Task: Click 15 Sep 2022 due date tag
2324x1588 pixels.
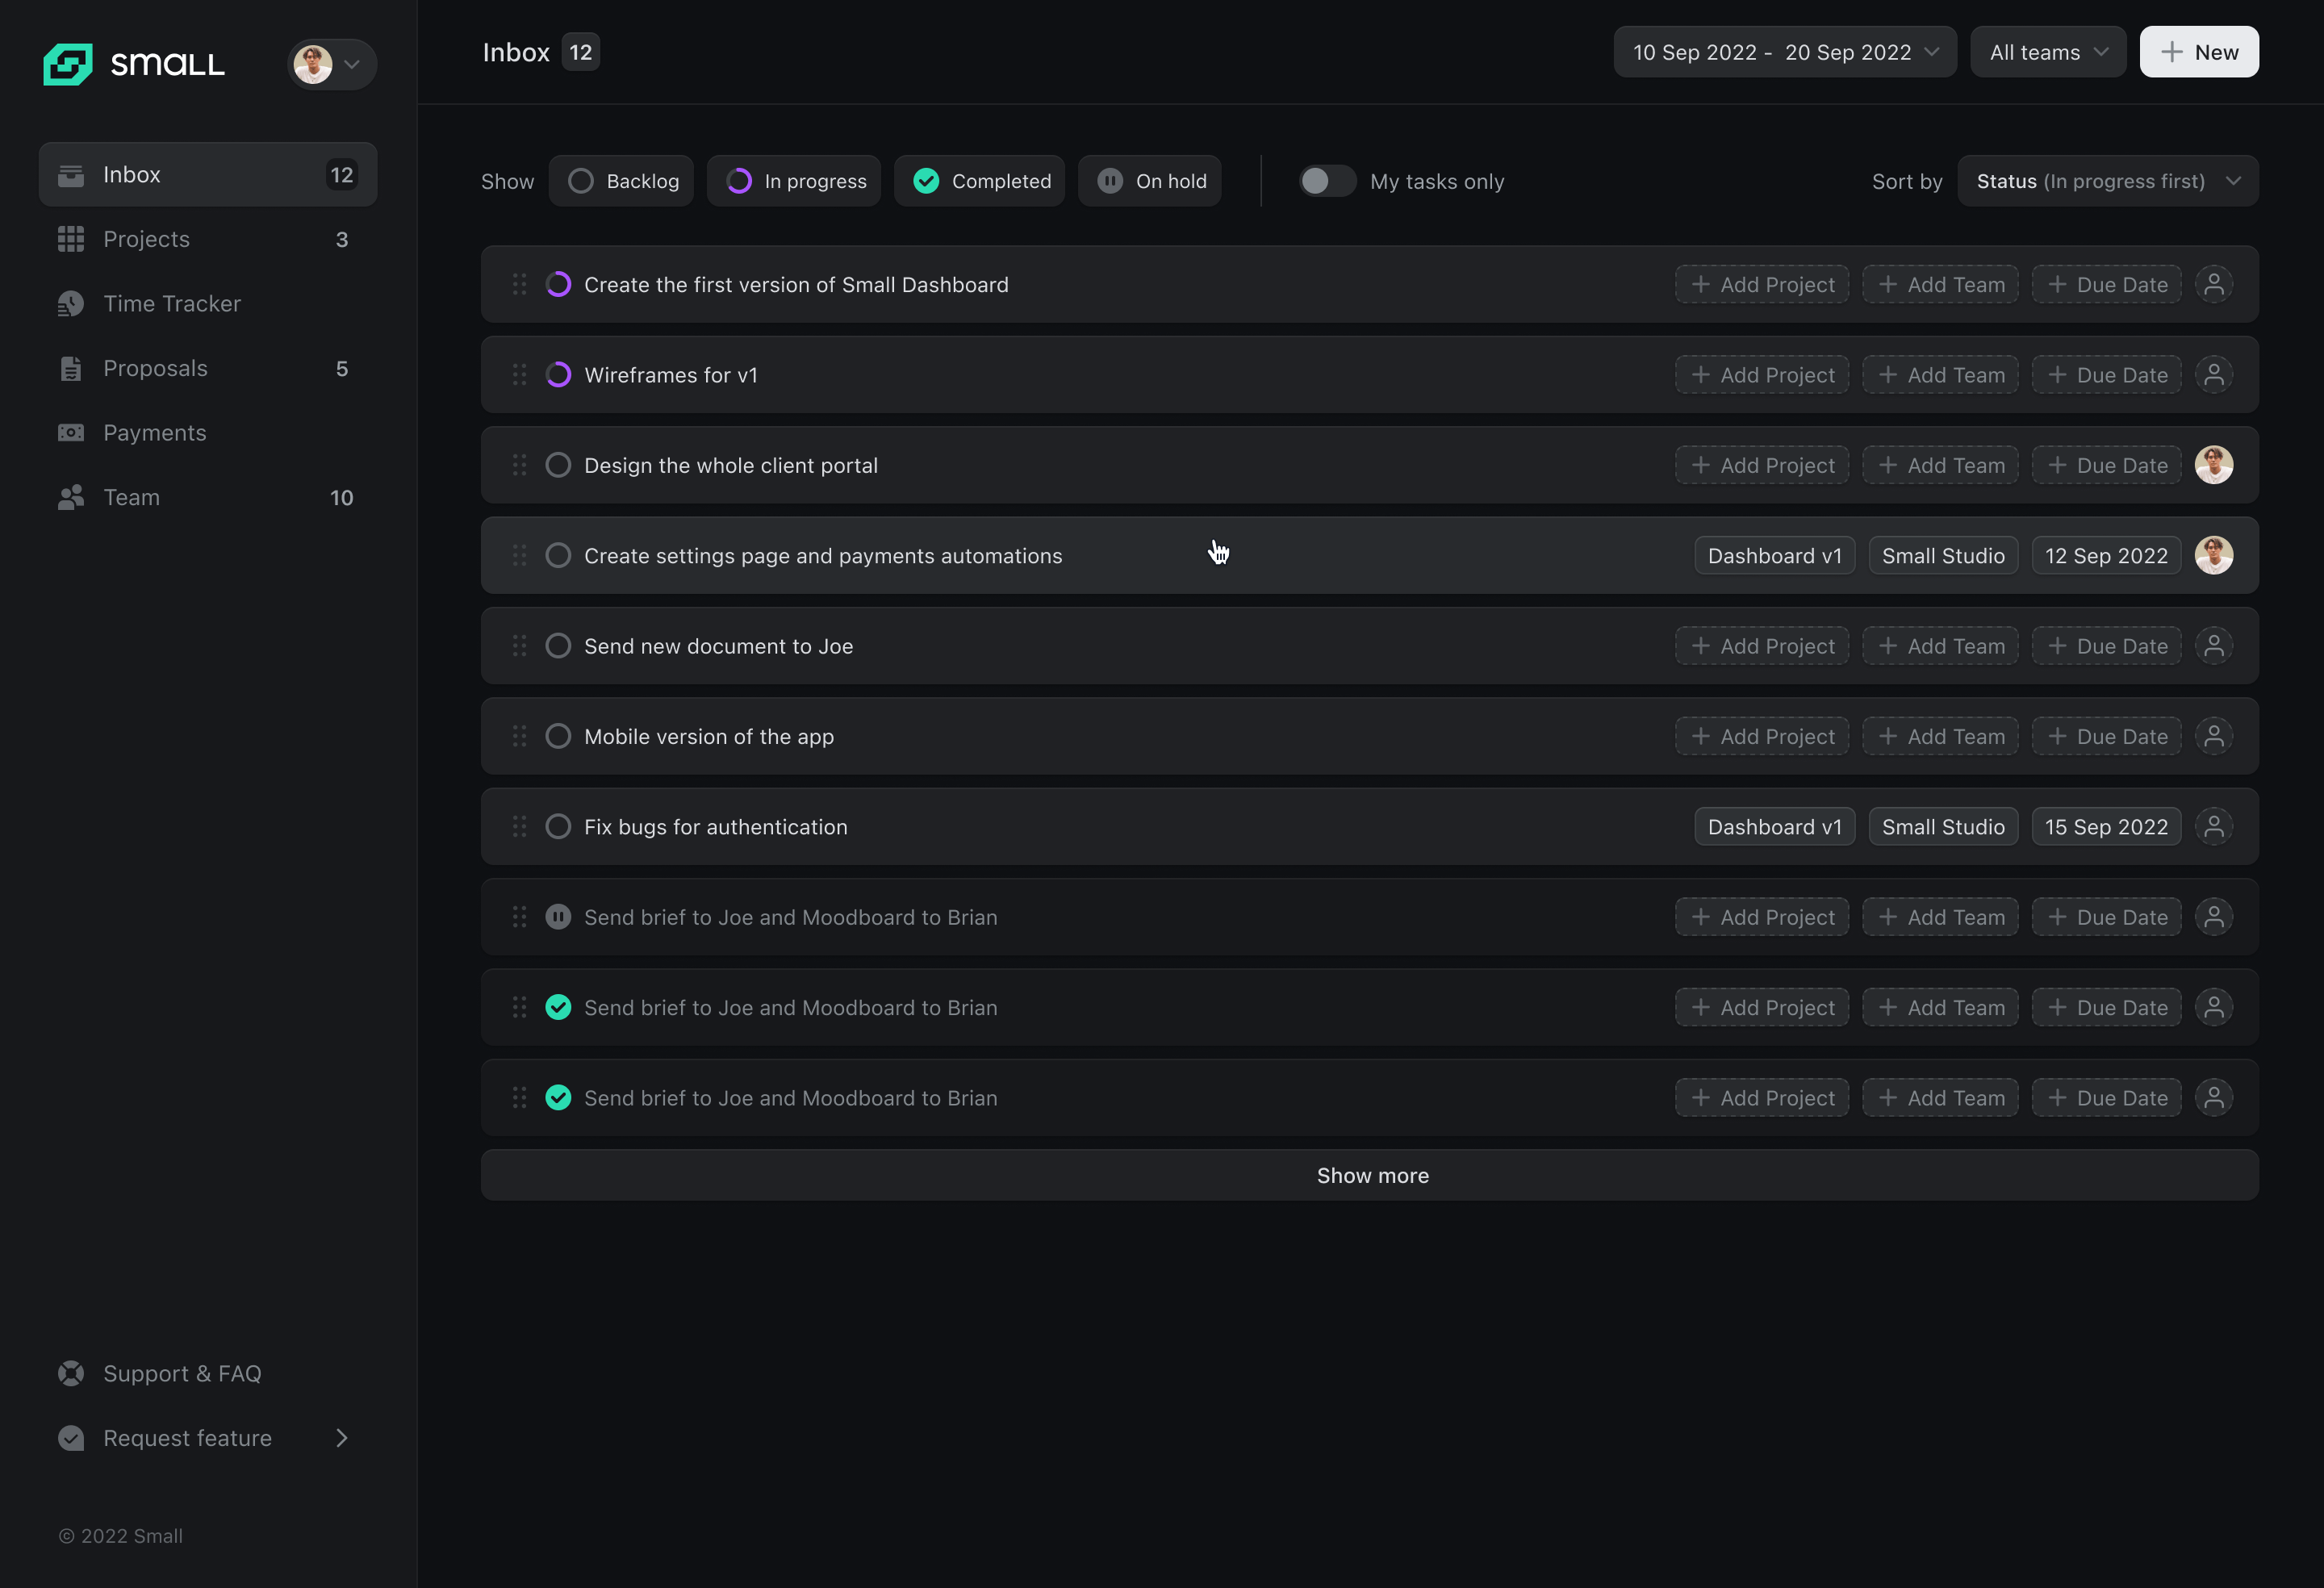Action: (x=2105, y=827)
